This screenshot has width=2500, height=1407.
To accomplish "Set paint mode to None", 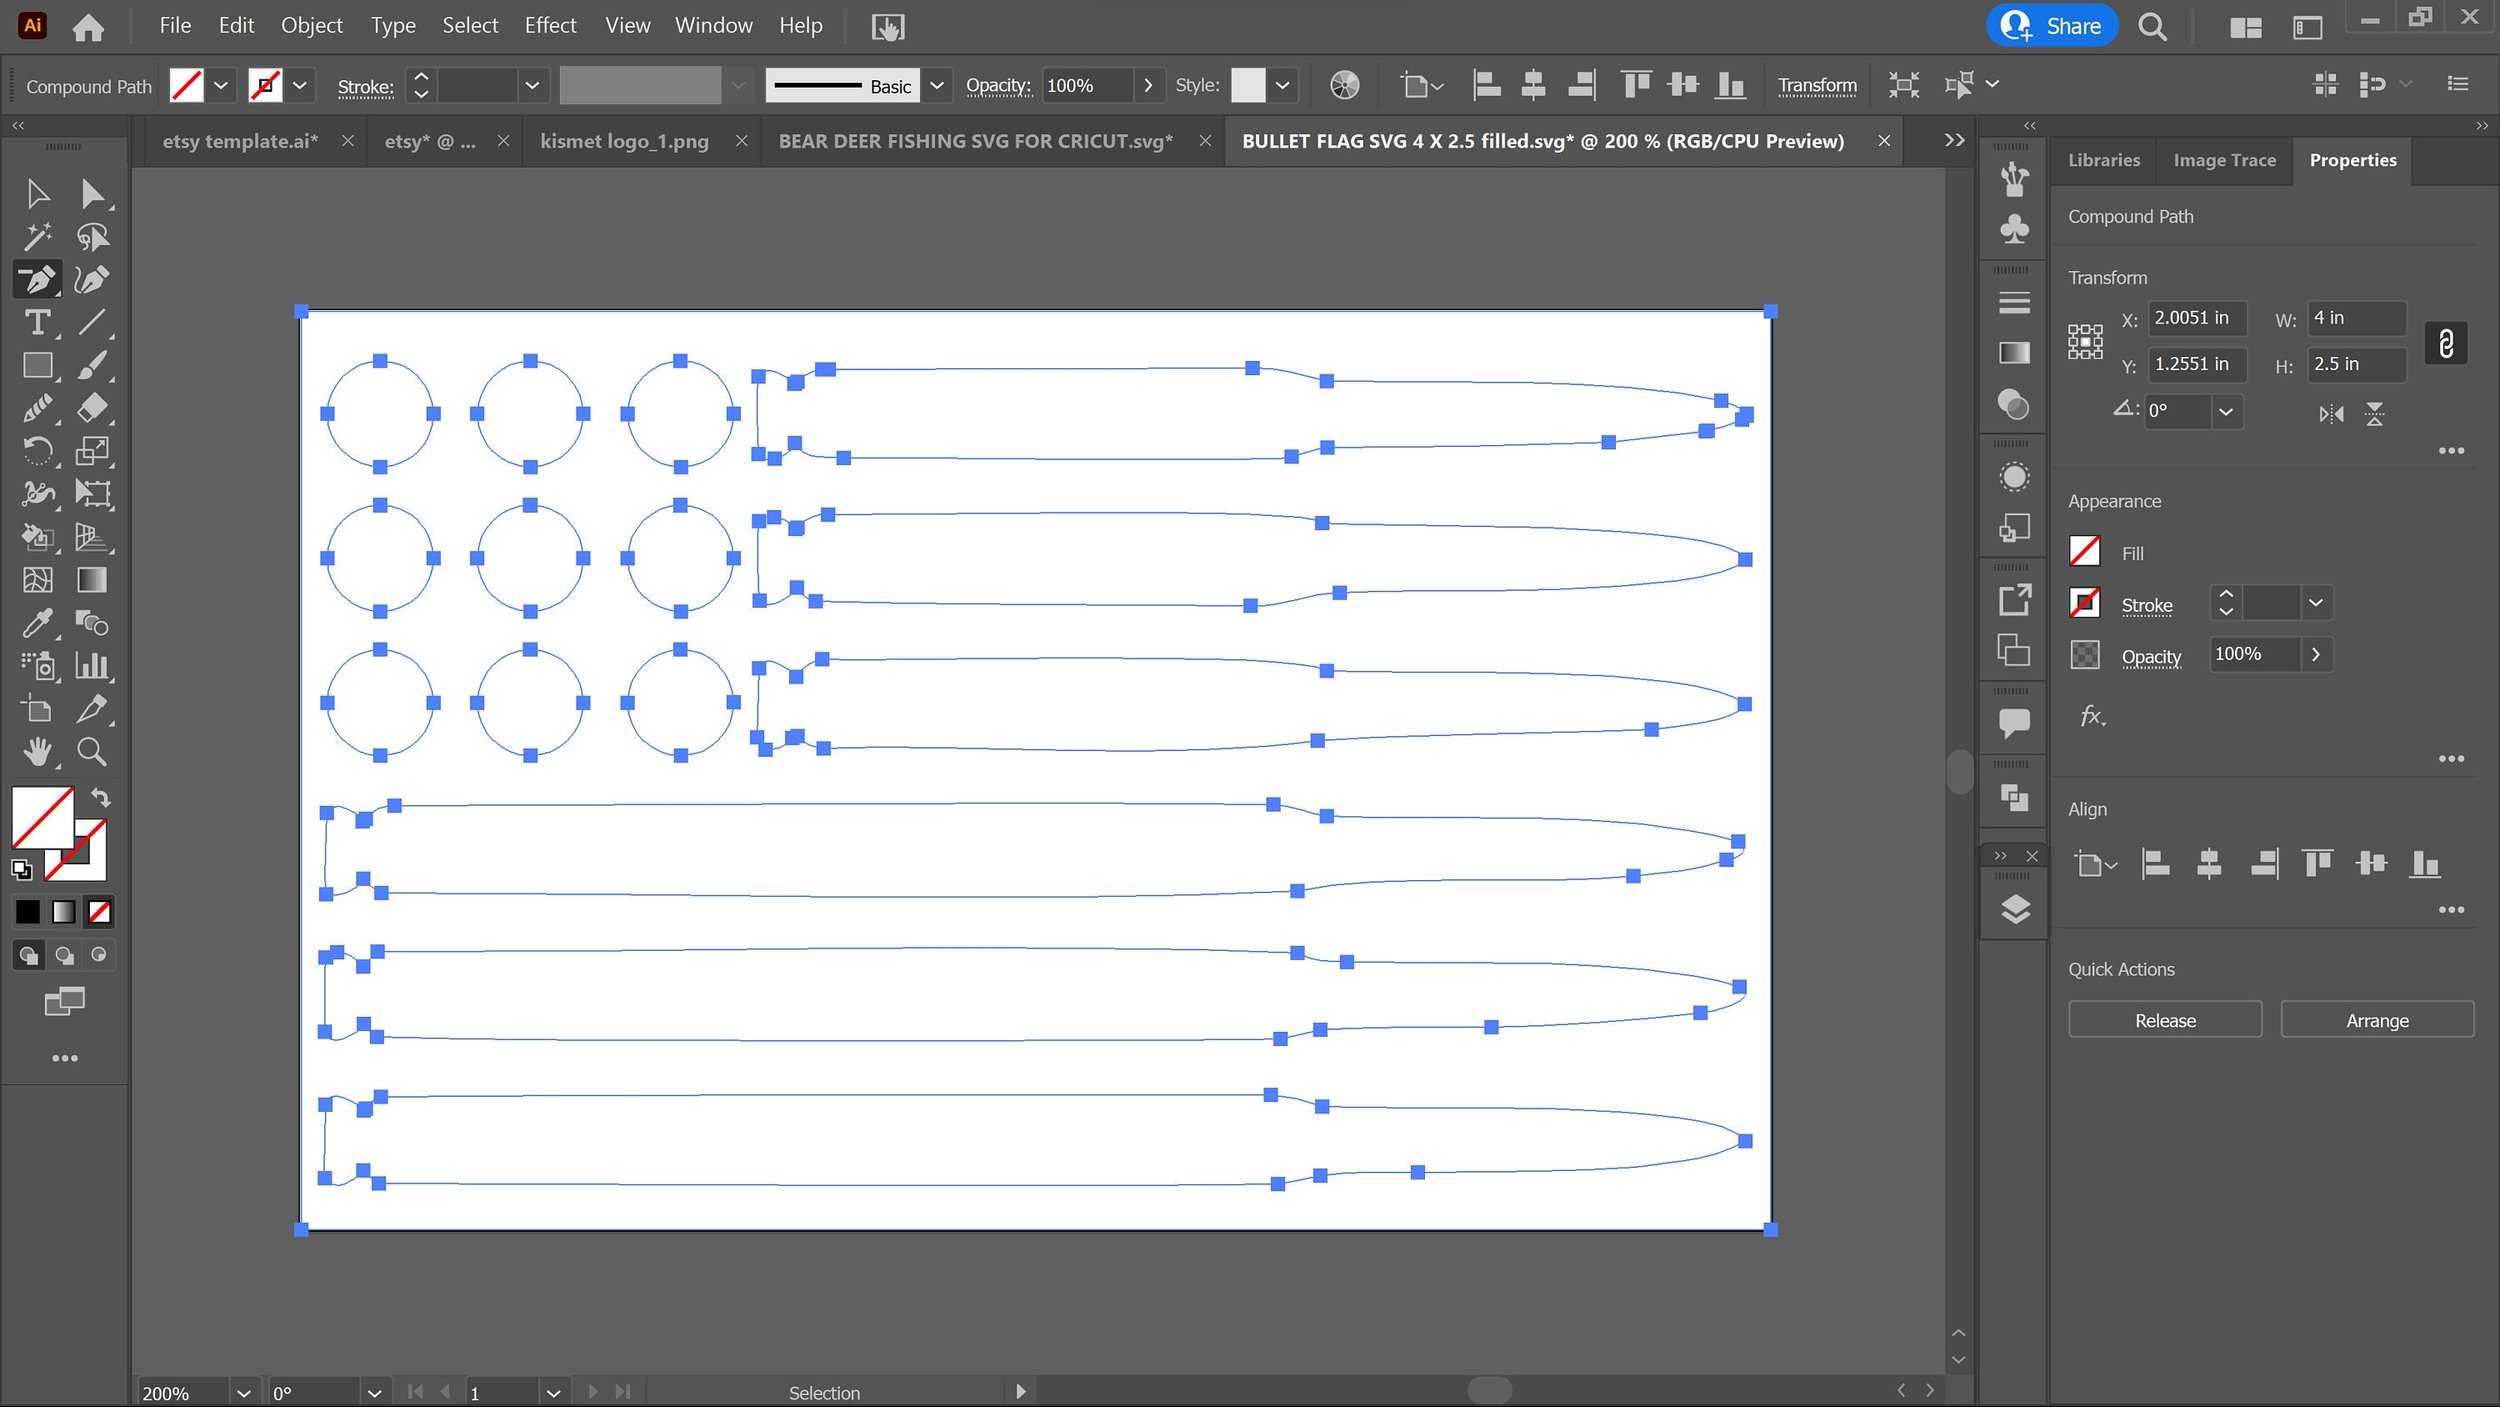I will pos(99,911).
